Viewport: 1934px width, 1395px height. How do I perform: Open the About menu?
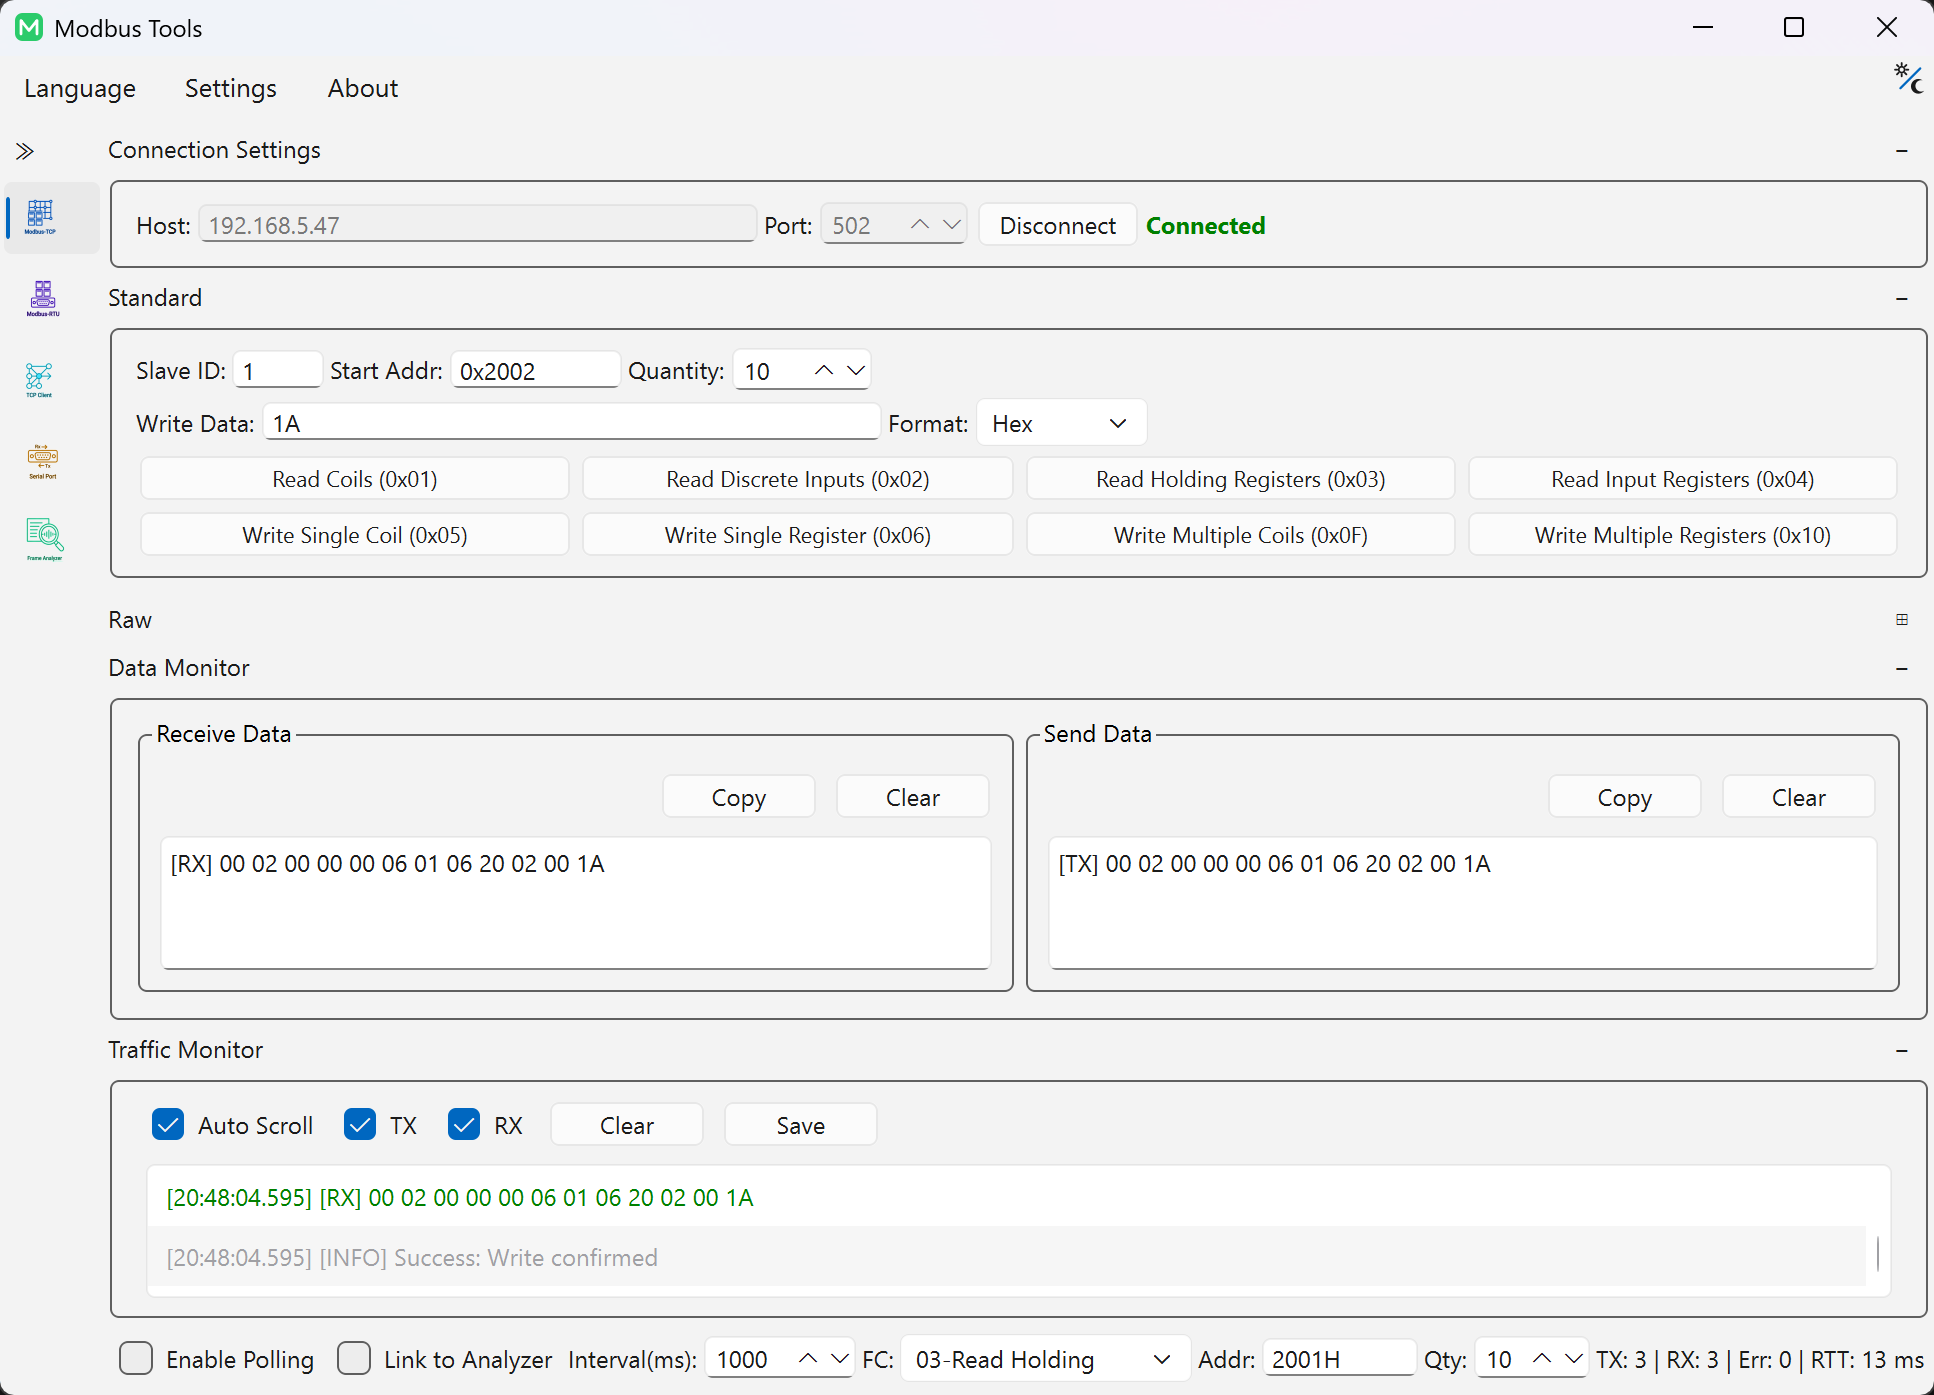pos(363,89)
